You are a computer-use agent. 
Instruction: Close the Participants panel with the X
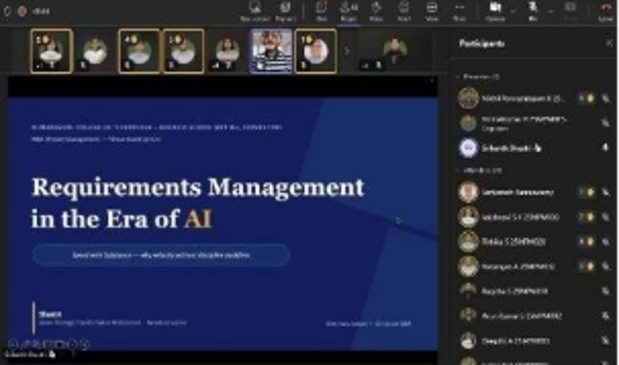pyautogui.click(x=610, y=43)
